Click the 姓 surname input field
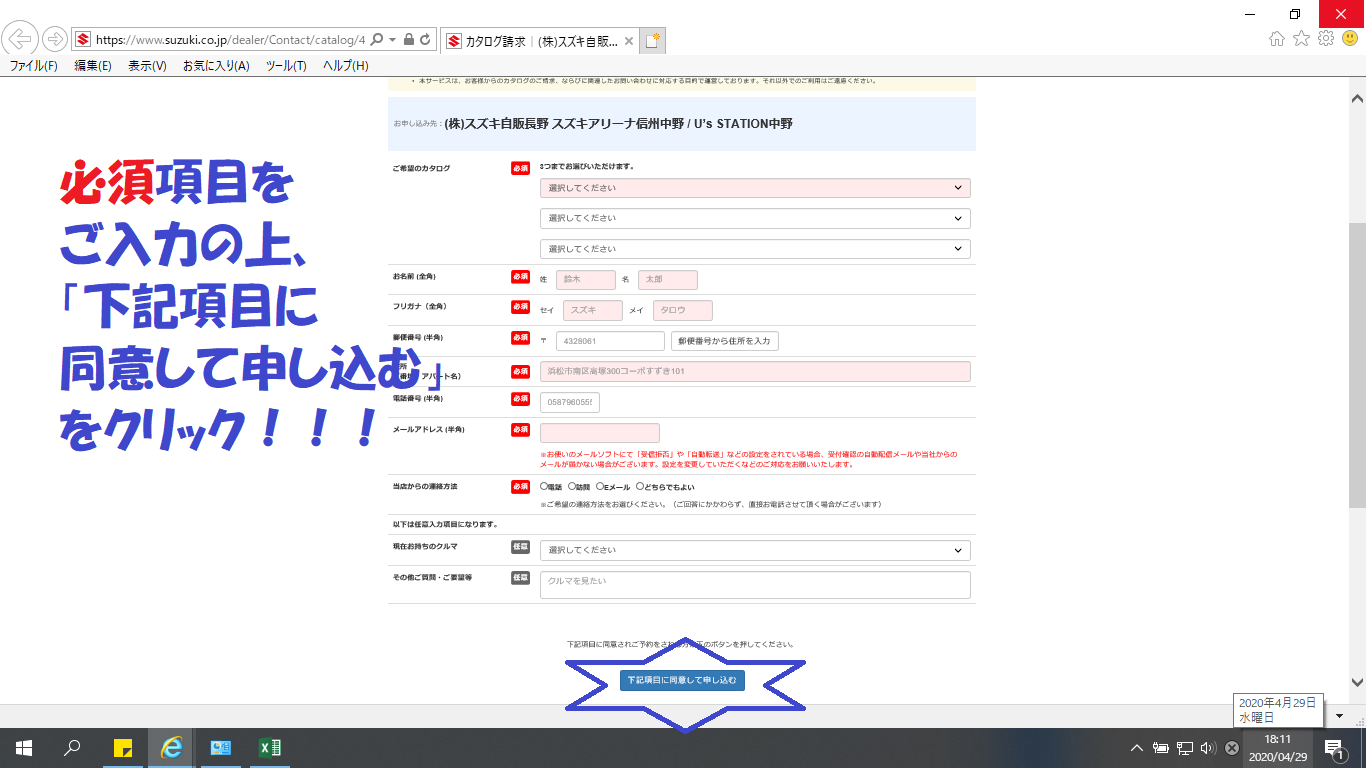This screenshot has height=768, width=1366. (x=586, y=280)
